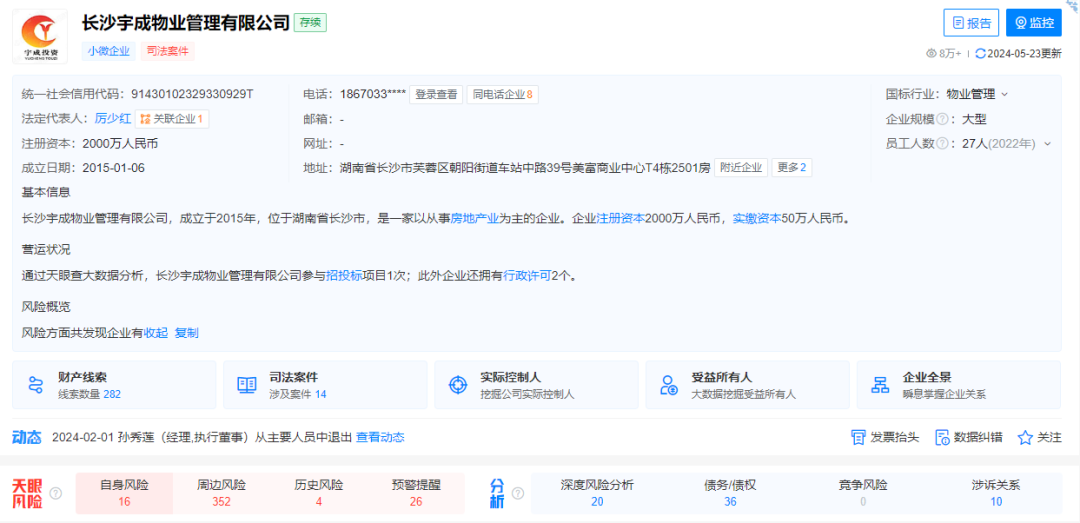Select the 司法案件 red tag
The width and height of the screenshot is (1080, 523).
pos(167,51)
